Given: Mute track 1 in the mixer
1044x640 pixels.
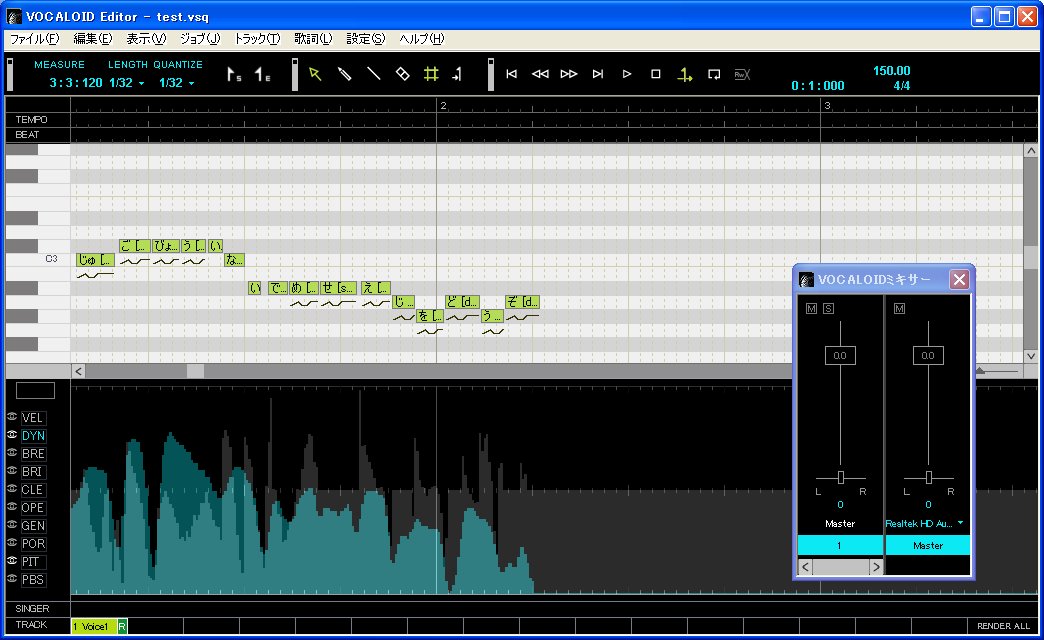Looking at the screenshot, I should 811,308.
